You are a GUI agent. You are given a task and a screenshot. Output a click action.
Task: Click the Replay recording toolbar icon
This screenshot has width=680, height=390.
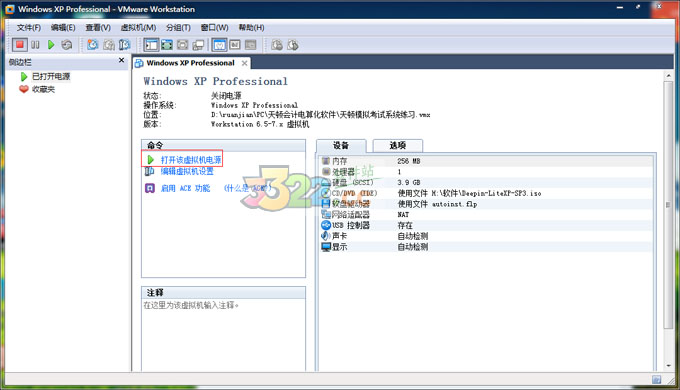tap(293, 45)
